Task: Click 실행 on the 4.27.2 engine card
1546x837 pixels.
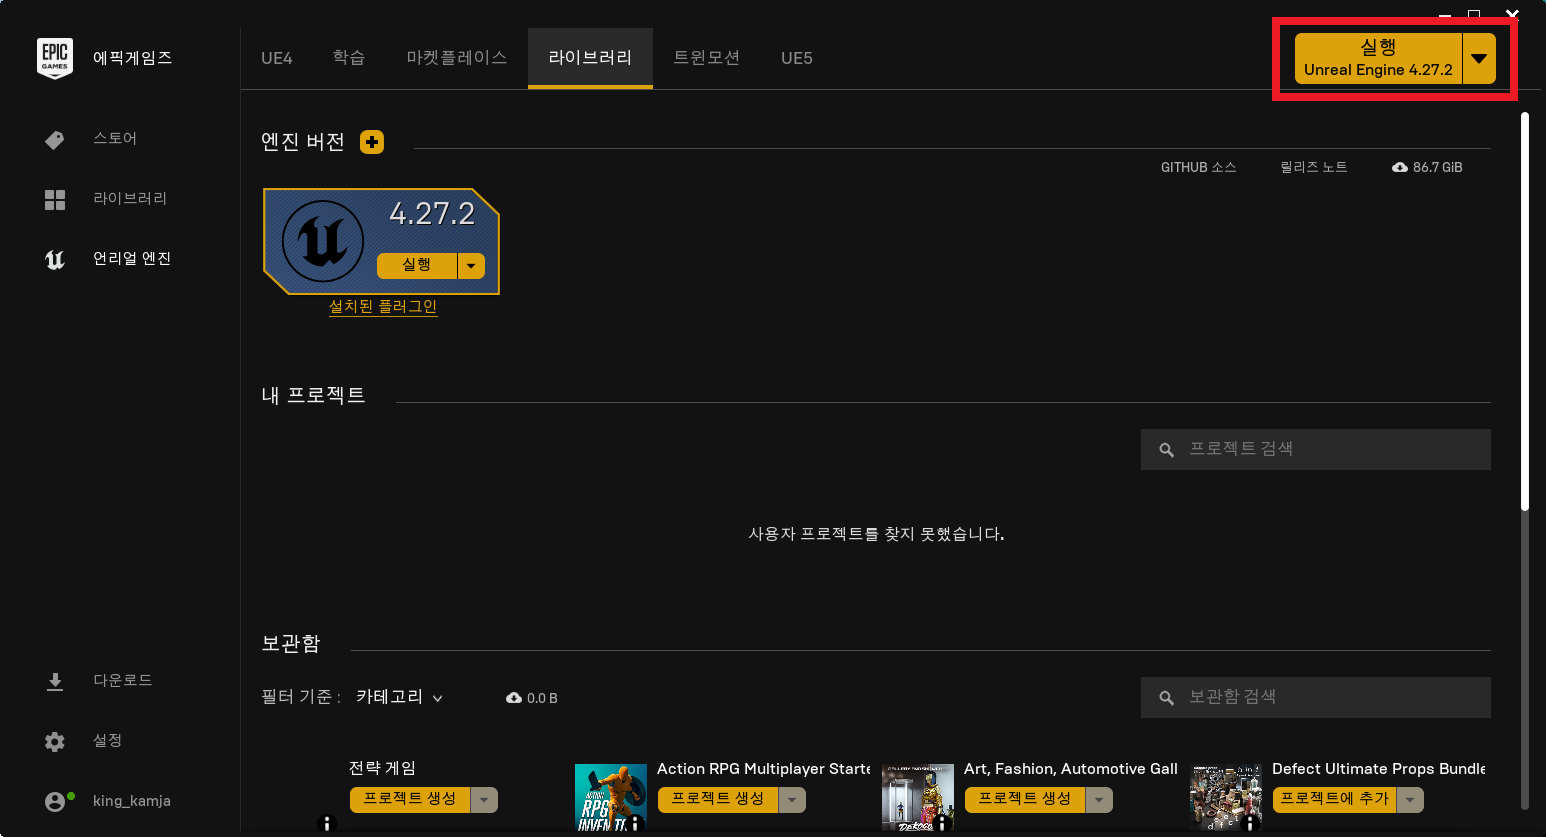Action: point(417,265)
